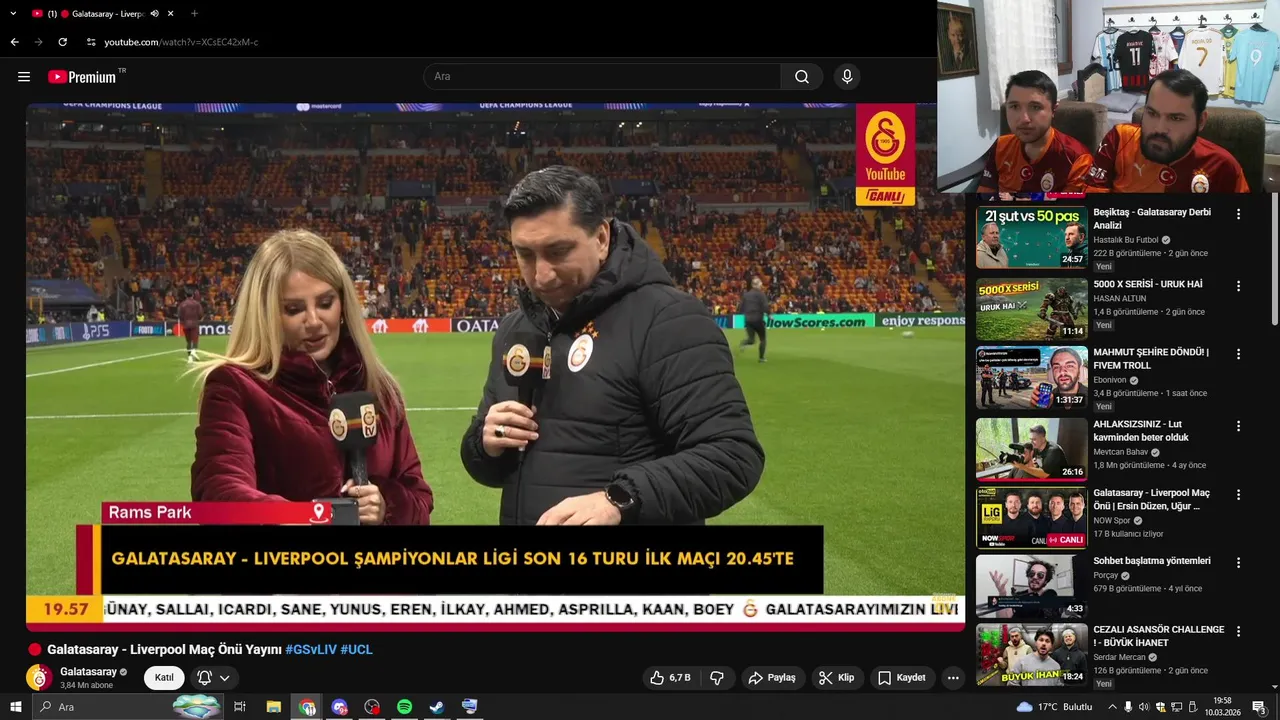Open the Hastalık Bu Futbol channel name
Screen dimensions: 1280x720
point(1126,240)
